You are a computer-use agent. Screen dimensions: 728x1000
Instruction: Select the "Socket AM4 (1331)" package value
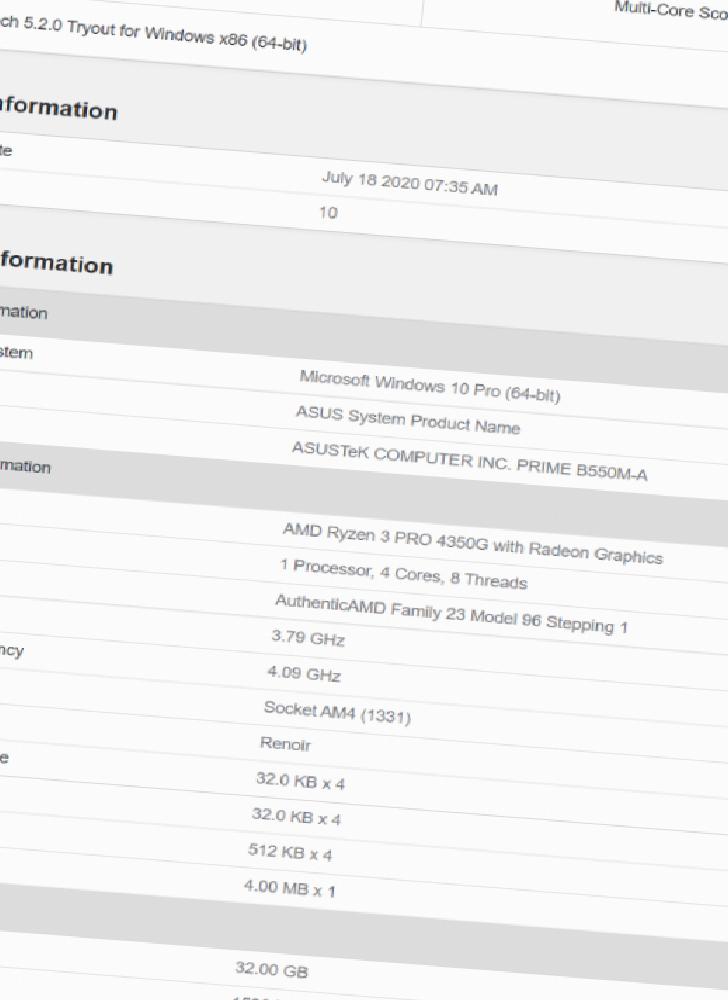tap(337, 712)
